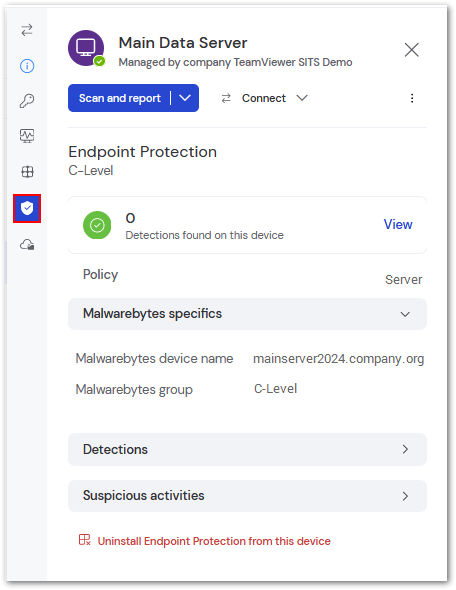The height and width of the screenshot is (590, 456).
Task: Expand the Suspicious activities section
Action: (247, 496)
